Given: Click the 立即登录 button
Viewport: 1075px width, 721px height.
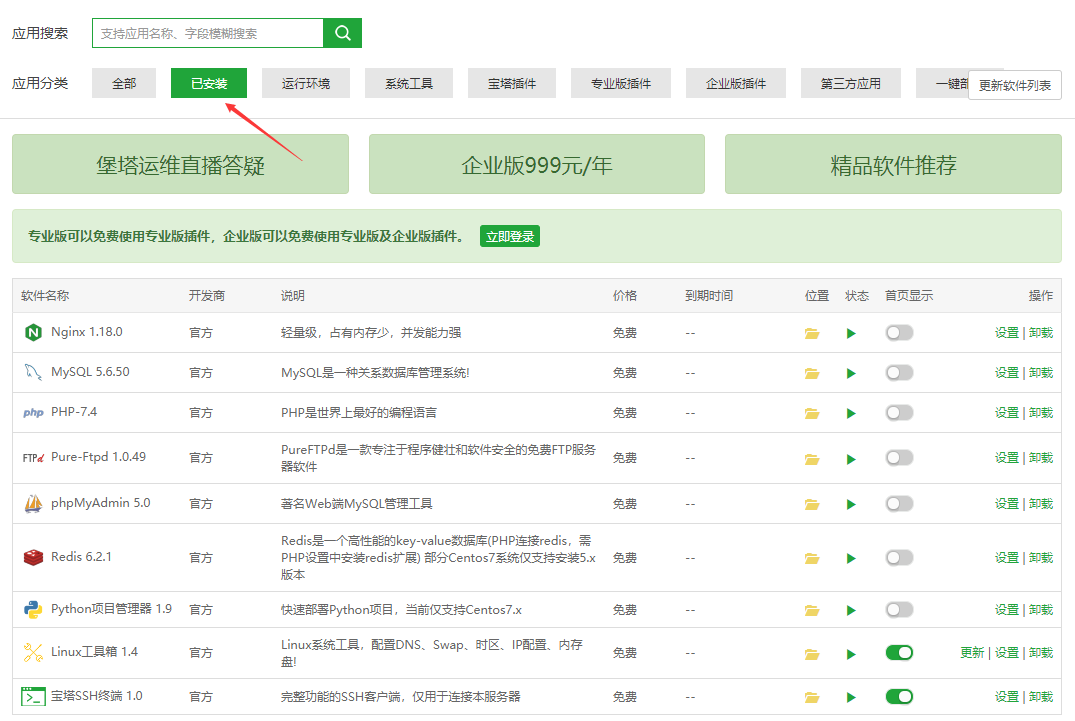Looking at the screenshot, I should click(x=509, y=236).
